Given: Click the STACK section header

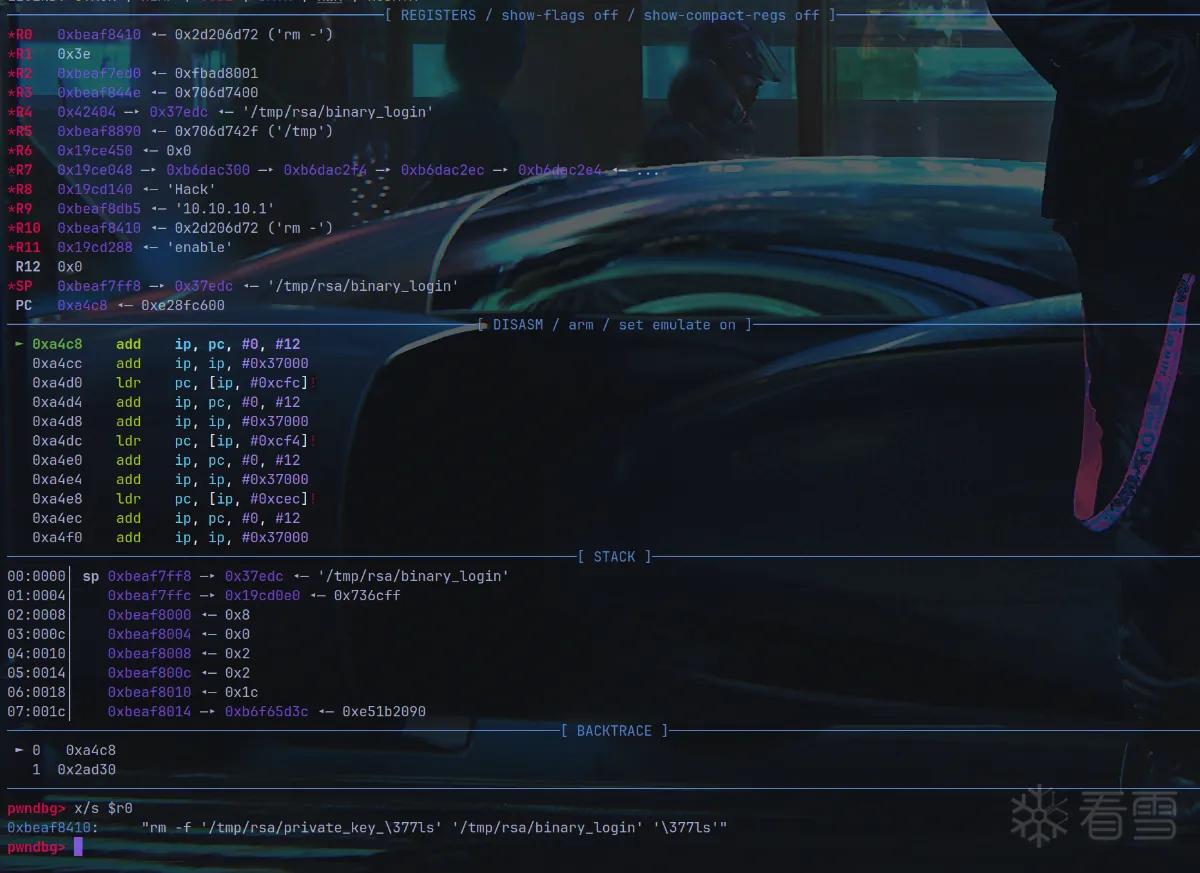Looking at the screenshot, I should coord(614,557).
